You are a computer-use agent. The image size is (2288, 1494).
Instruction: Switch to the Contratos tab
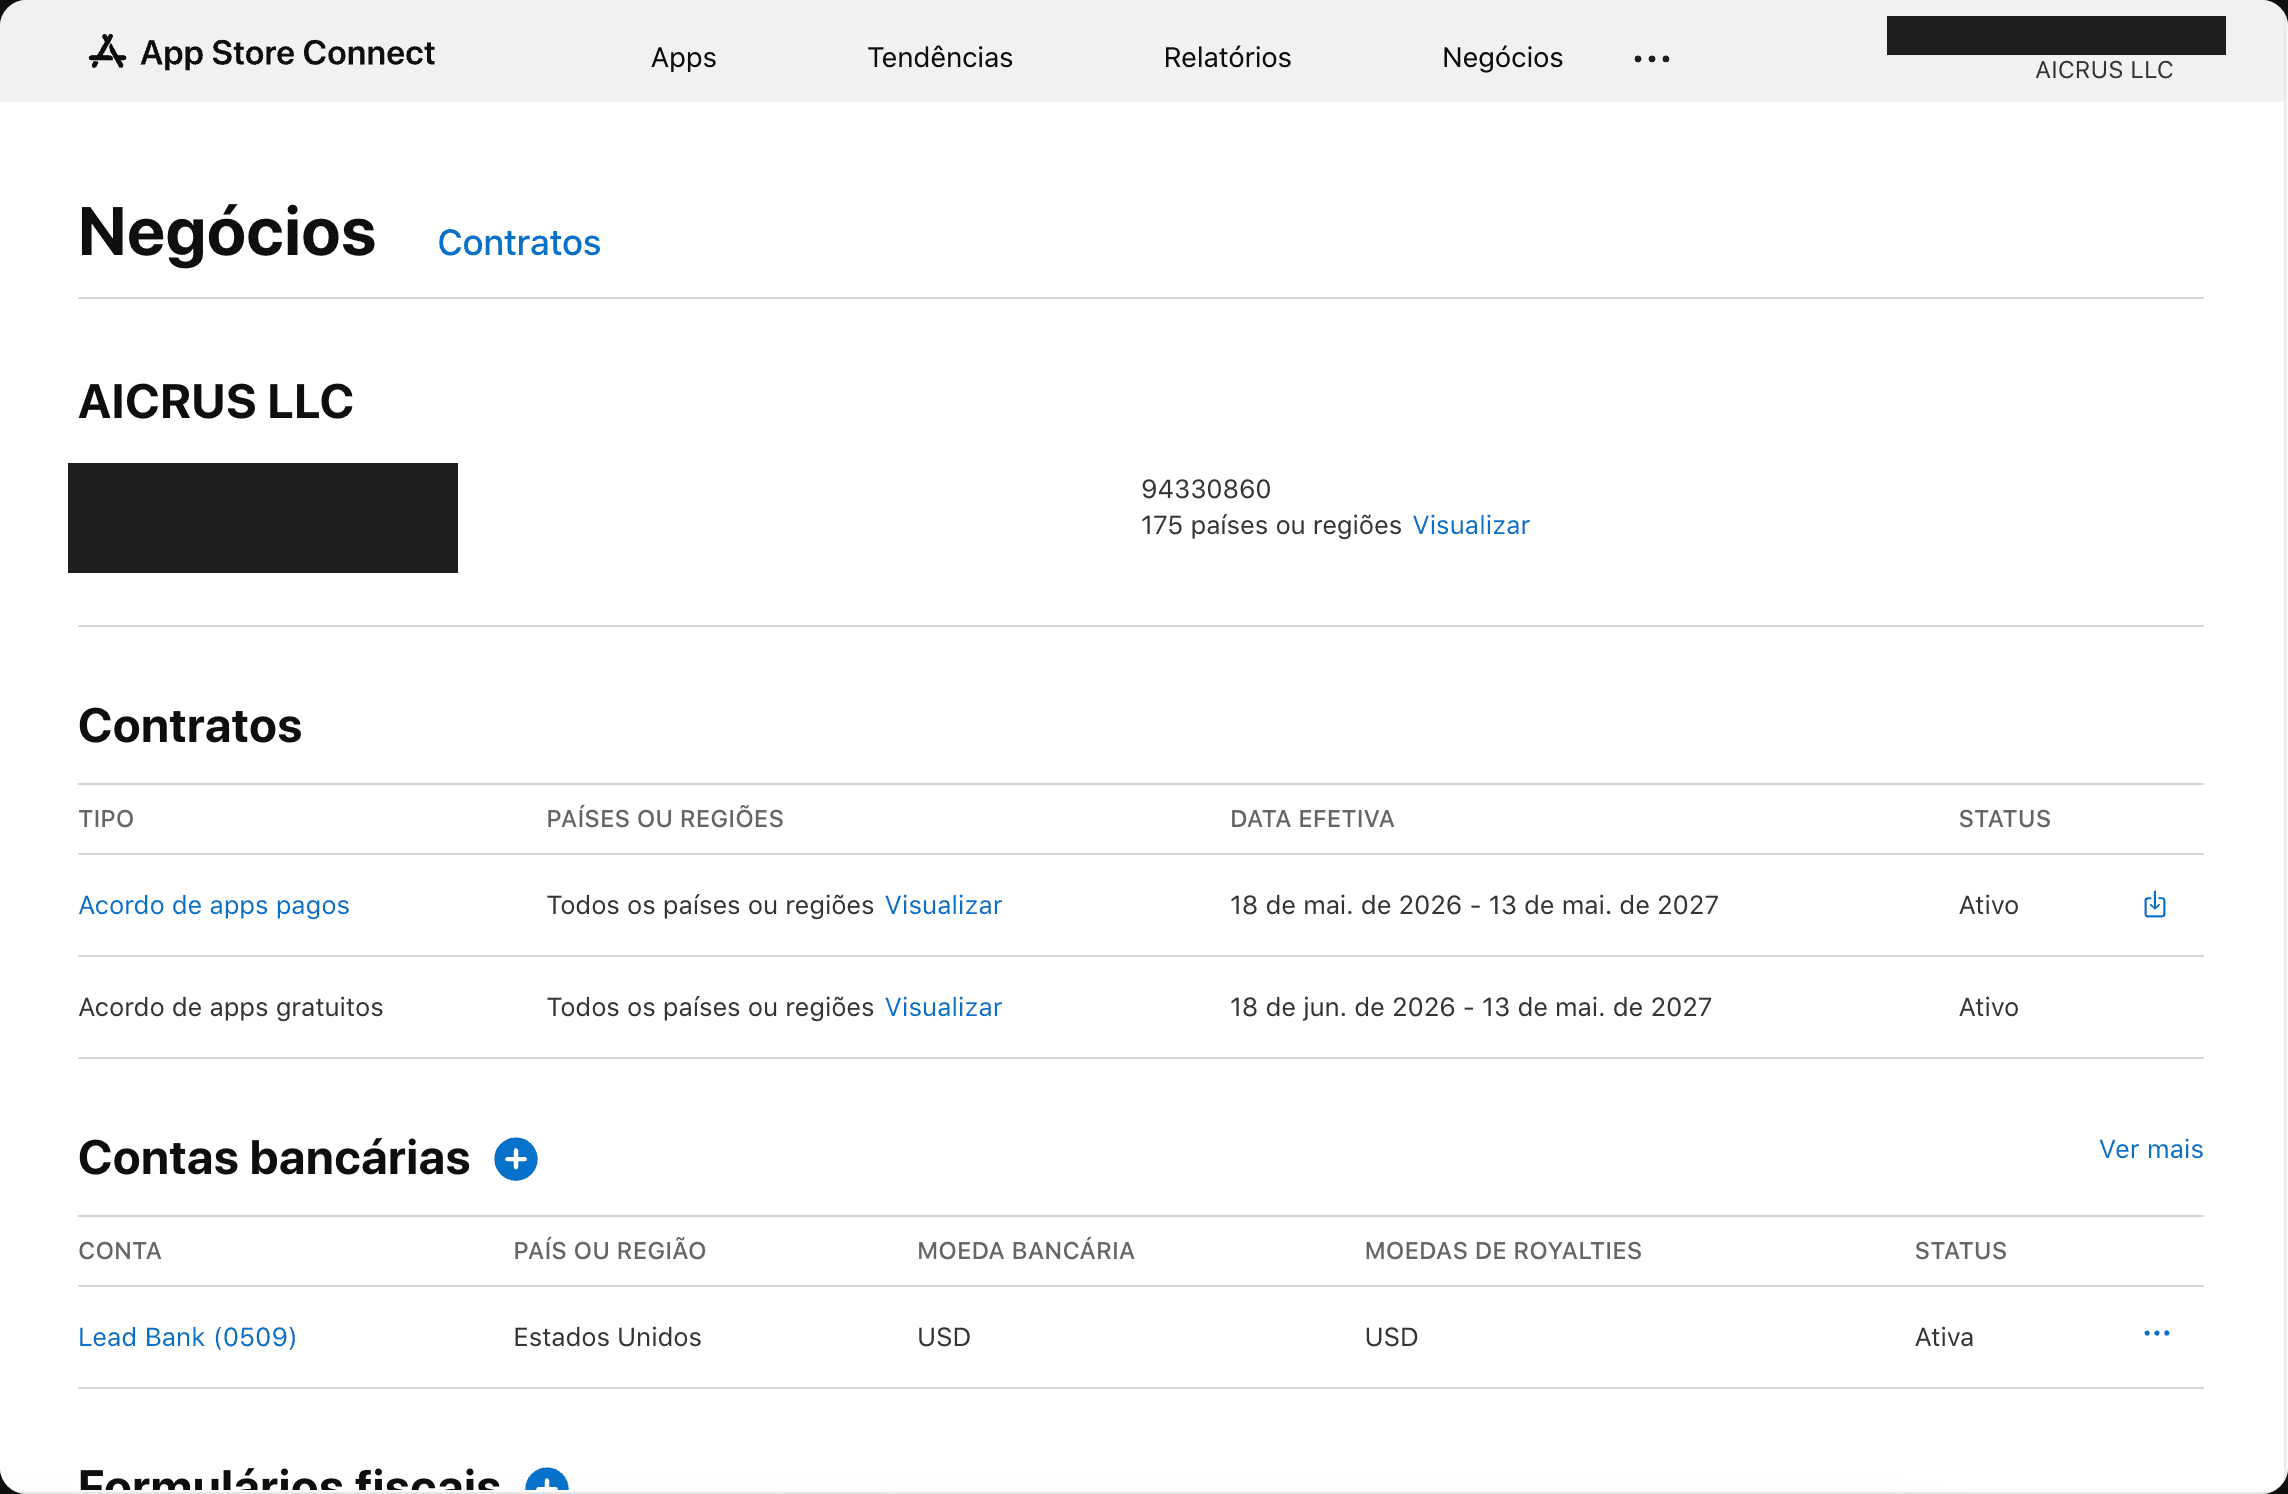519,243
